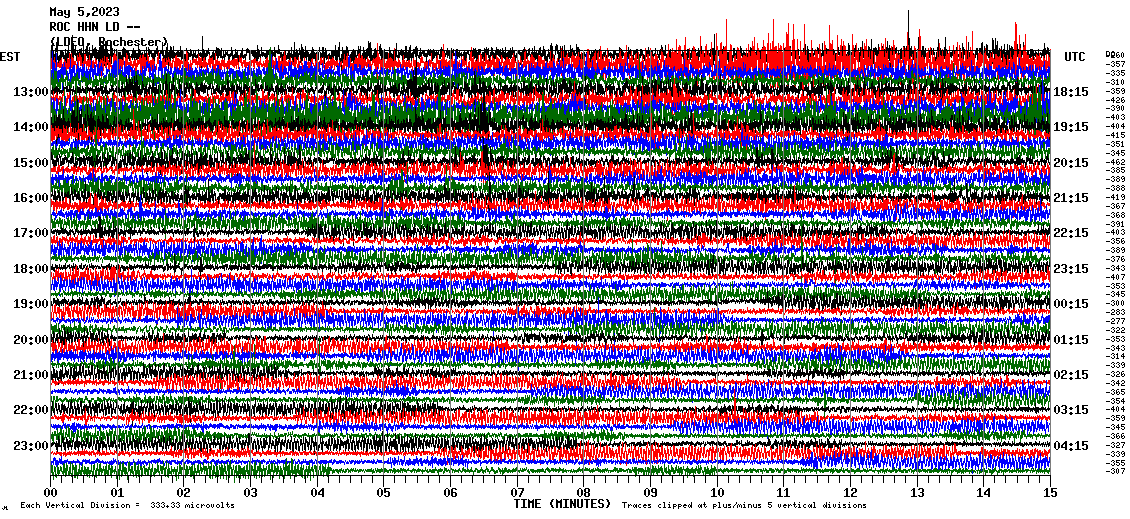Select the 19:00 EST hour label
The width and height of the screenshot is (1130, 519).
(x=31, y=304)
